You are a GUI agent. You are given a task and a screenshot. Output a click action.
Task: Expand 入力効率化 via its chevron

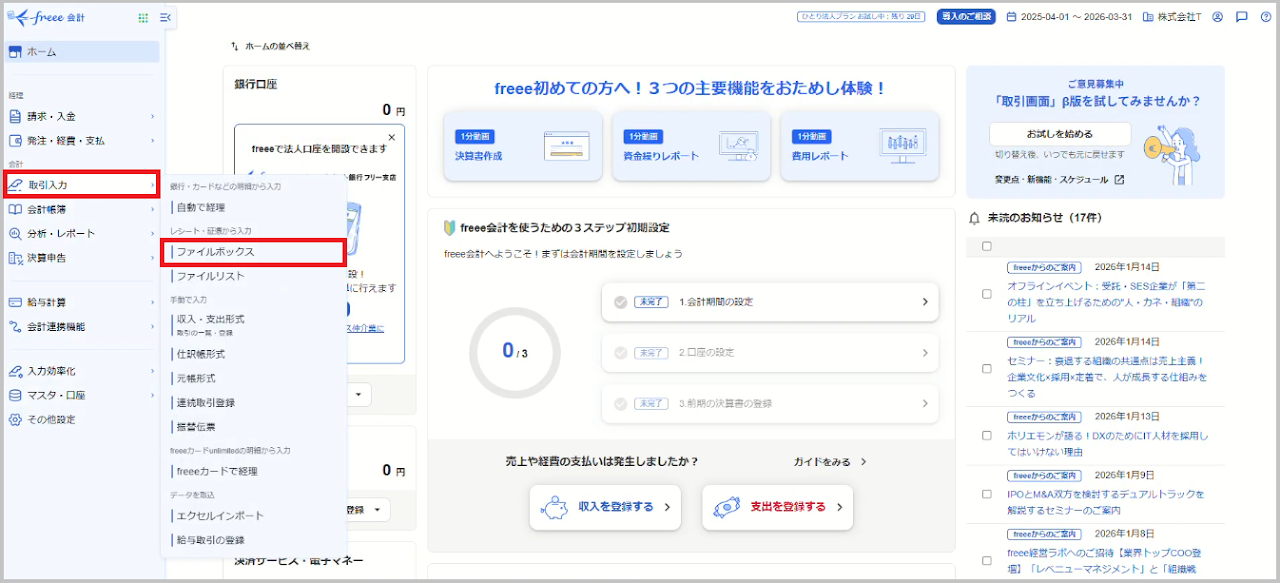[153, 371]
